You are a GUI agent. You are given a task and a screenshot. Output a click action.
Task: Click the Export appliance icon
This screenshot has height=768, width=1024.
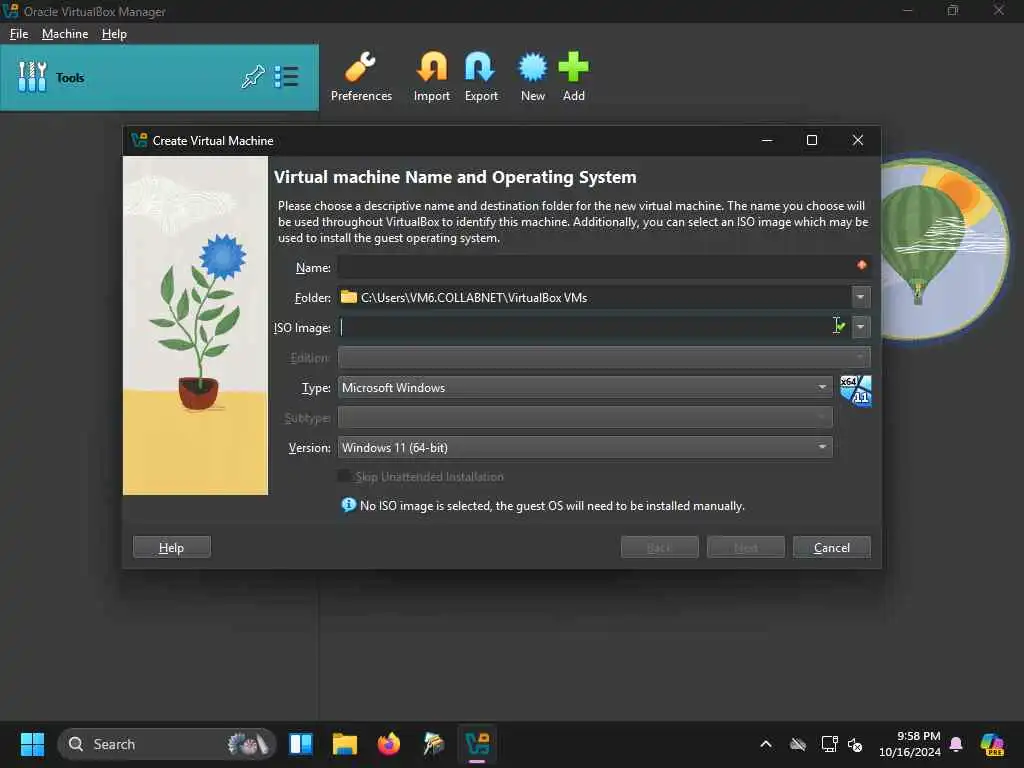click(x=481, y=76)
